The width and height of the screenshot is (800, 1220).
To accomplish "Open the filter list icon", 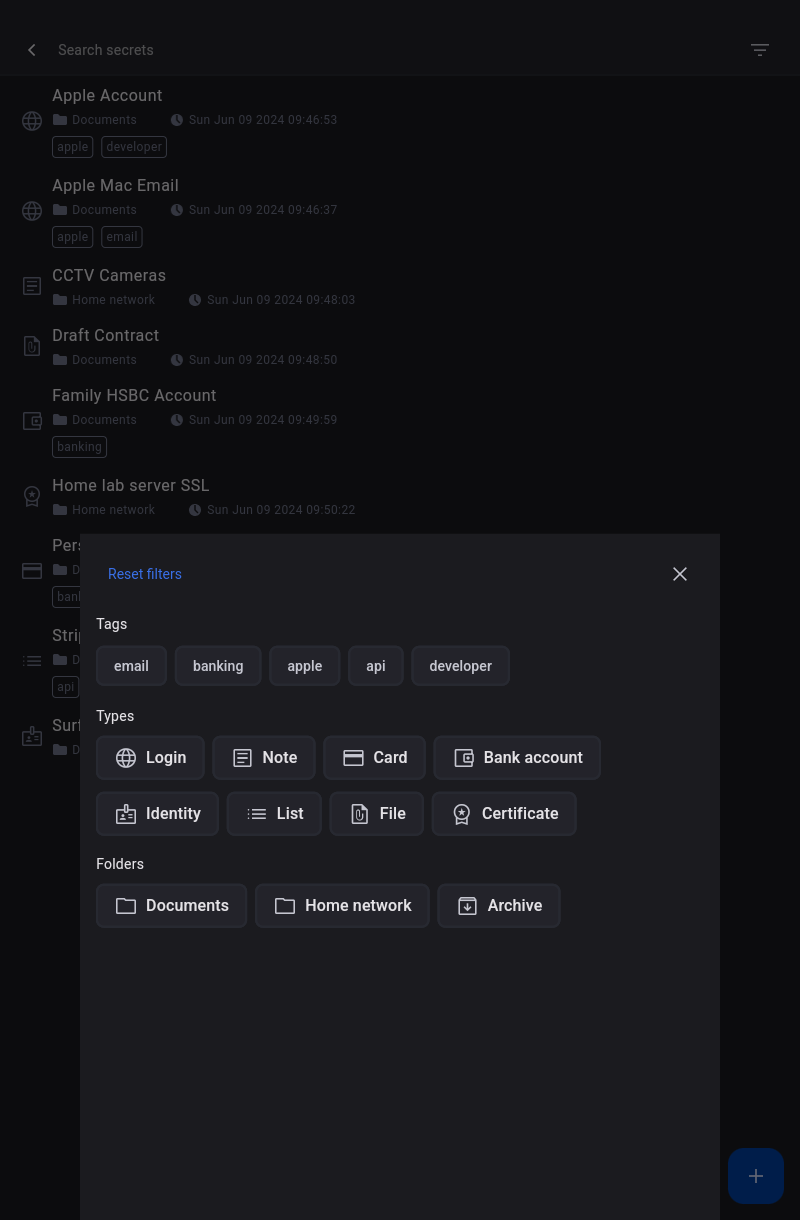I will click(x=760, y=50).
